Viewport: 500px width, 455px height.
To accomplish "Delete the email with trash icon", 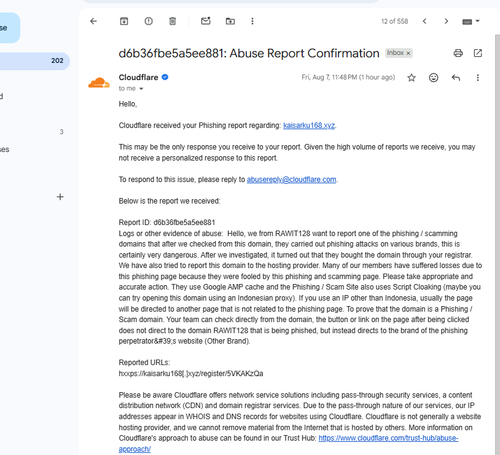I will click(x=172, y=21).
